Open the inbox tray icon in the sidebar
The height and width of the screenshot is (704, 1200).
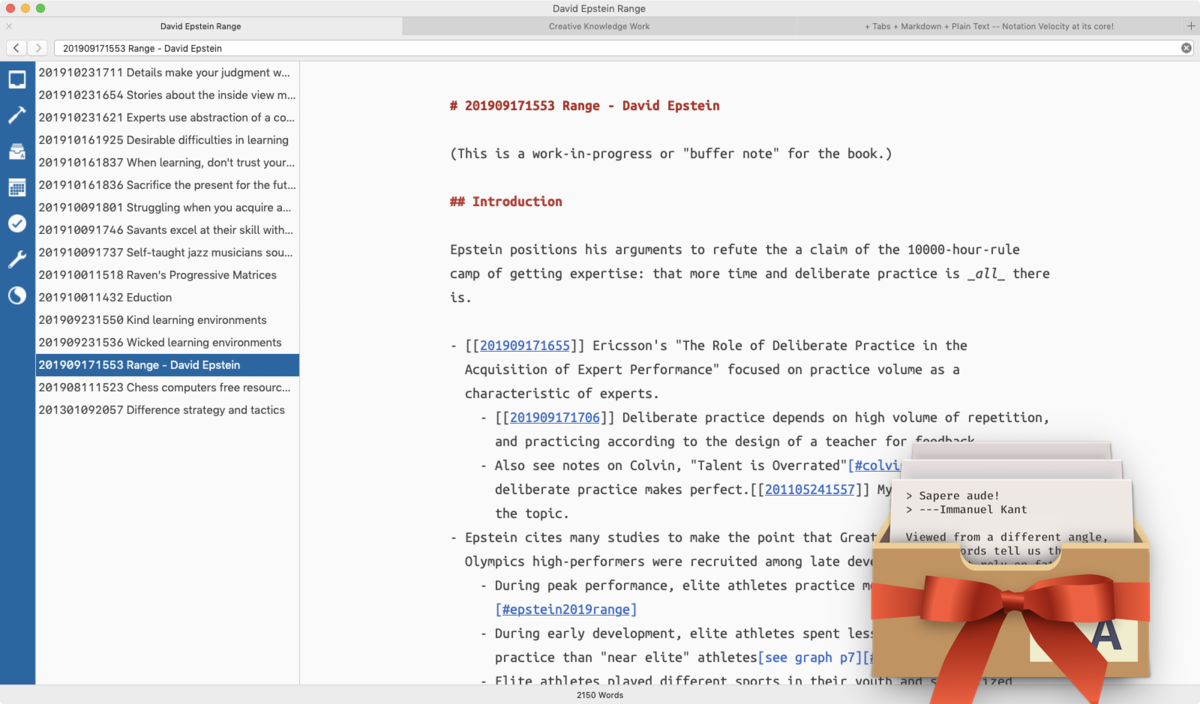click(17, 79)
